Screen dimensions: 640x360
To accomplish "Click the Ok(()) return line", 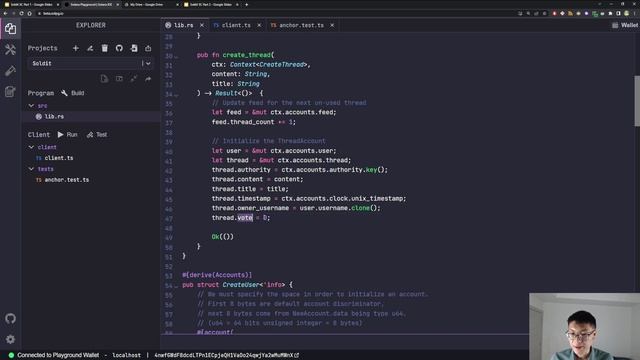I will [222, 237].
